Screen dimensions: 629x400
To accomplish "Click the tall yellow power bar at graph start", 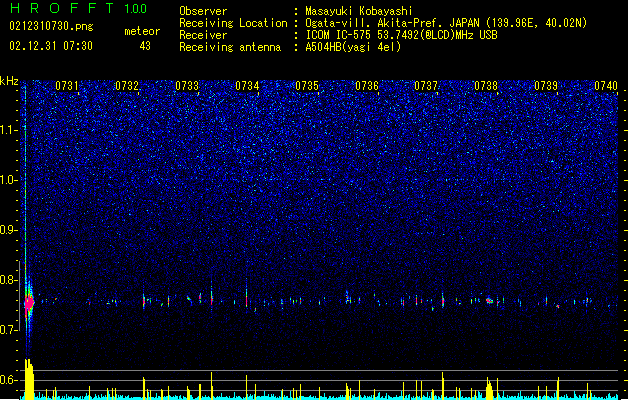I will coord(29,379).
